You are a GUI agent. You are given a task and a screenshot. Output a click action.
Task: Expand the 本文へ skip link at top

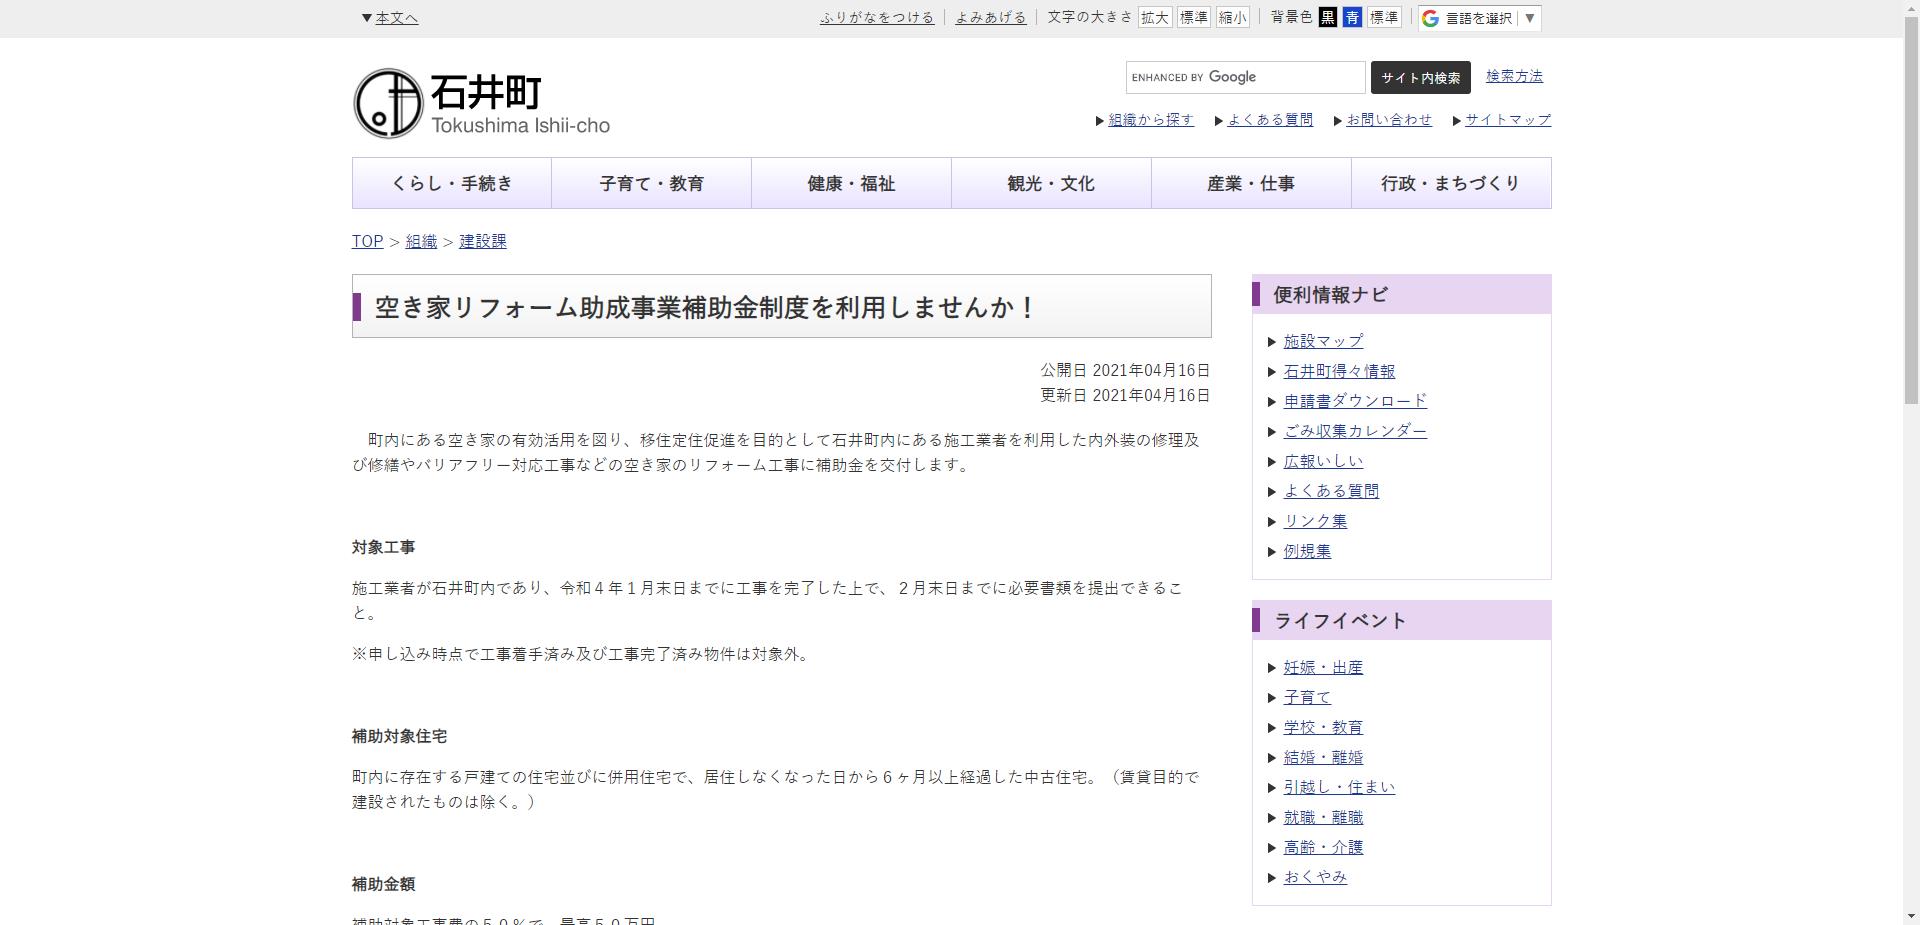390,17
